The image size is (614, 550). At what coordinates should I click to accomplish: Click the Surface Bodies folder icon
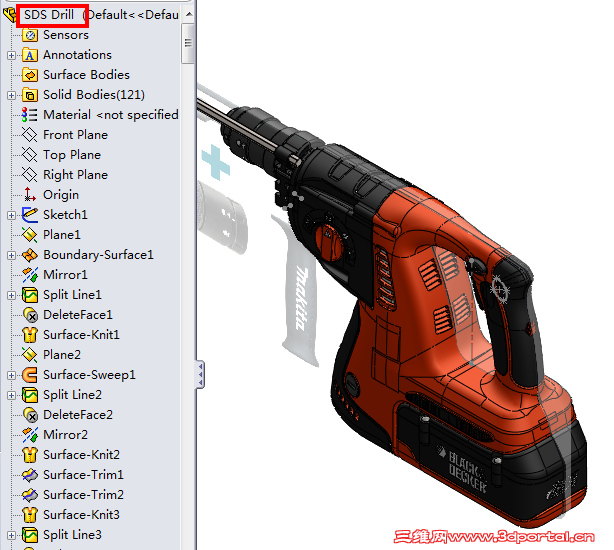coord(30,75)
